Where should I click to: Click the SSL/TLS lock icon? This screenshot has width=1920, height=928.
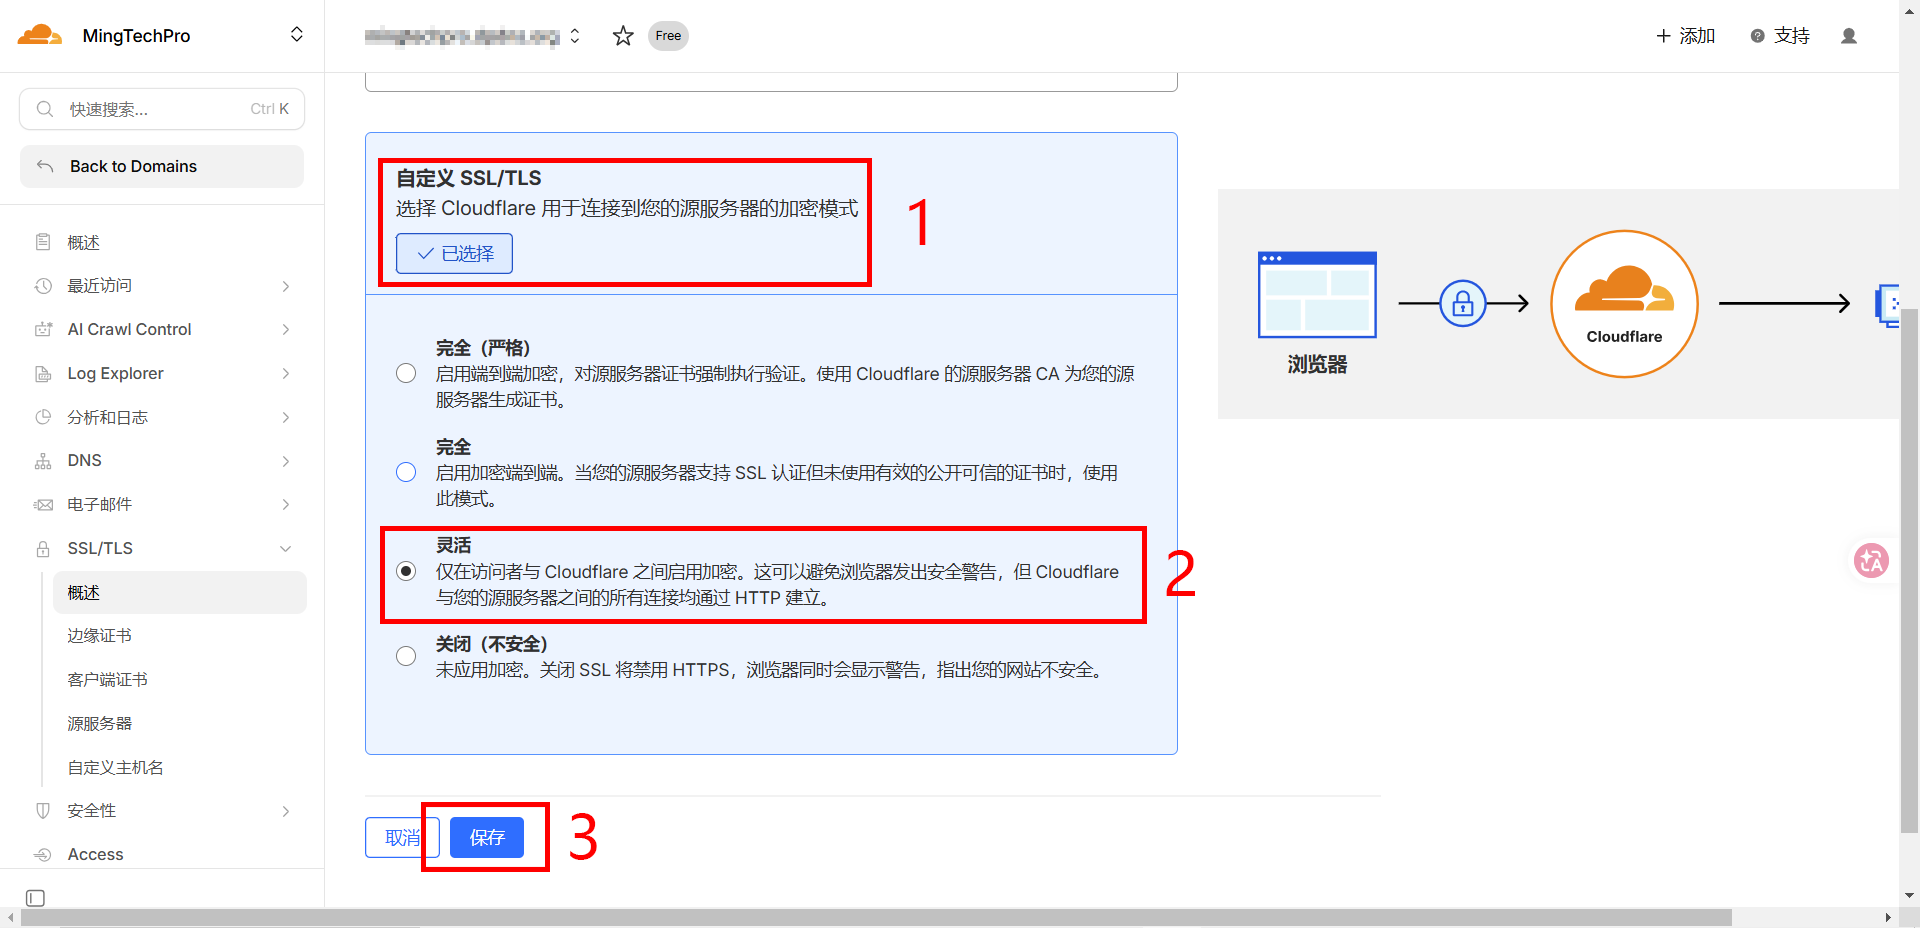pyautogui.click(x=43, y=548)
